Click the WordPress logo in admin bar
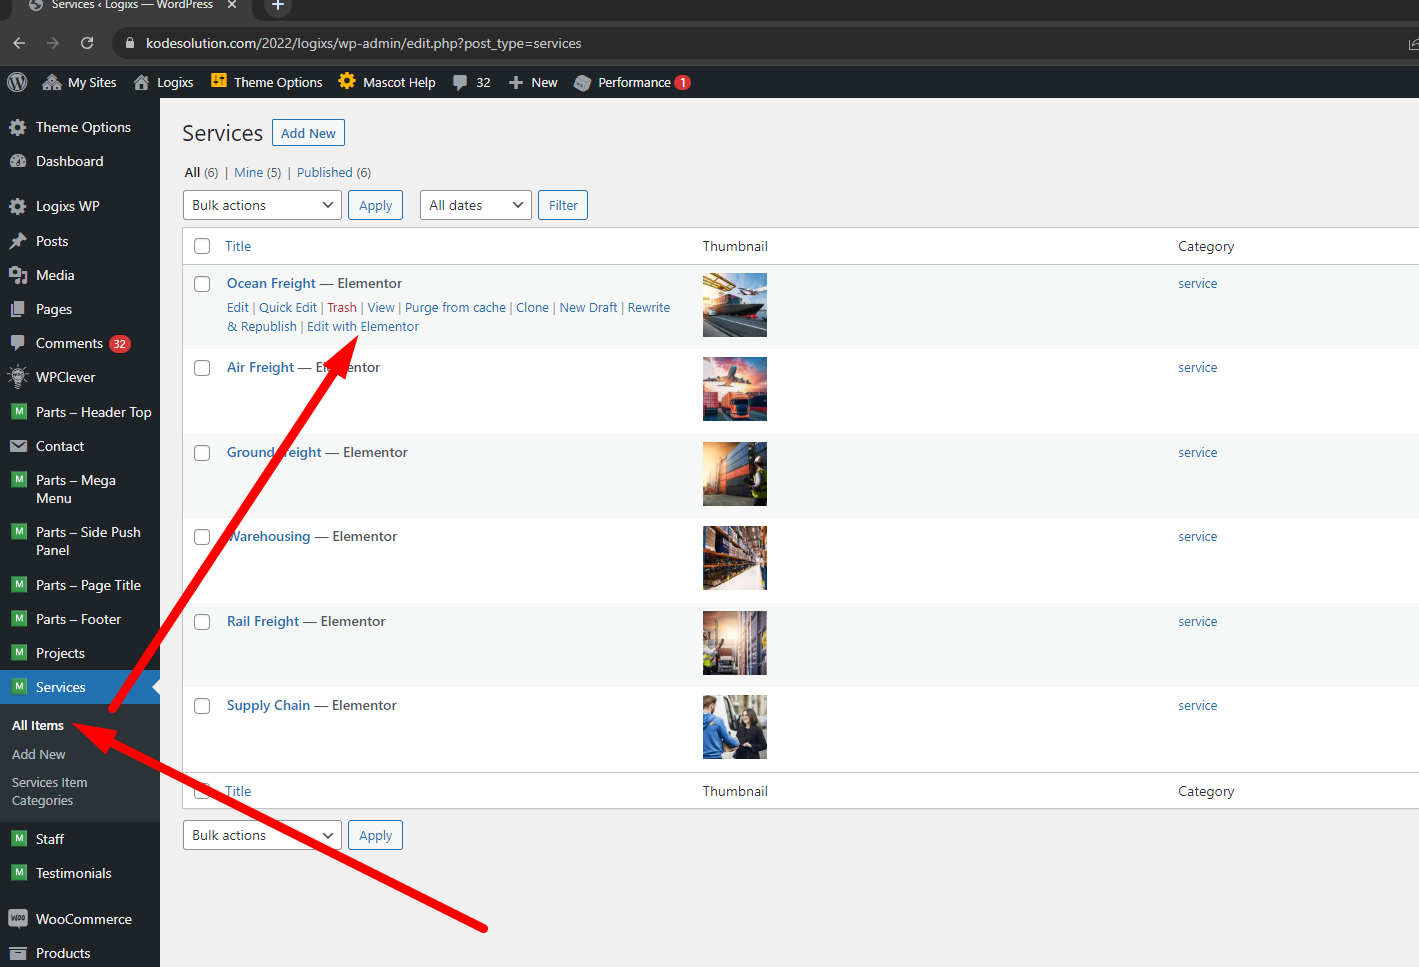1419x967 pixels. [x=17, y=82]
